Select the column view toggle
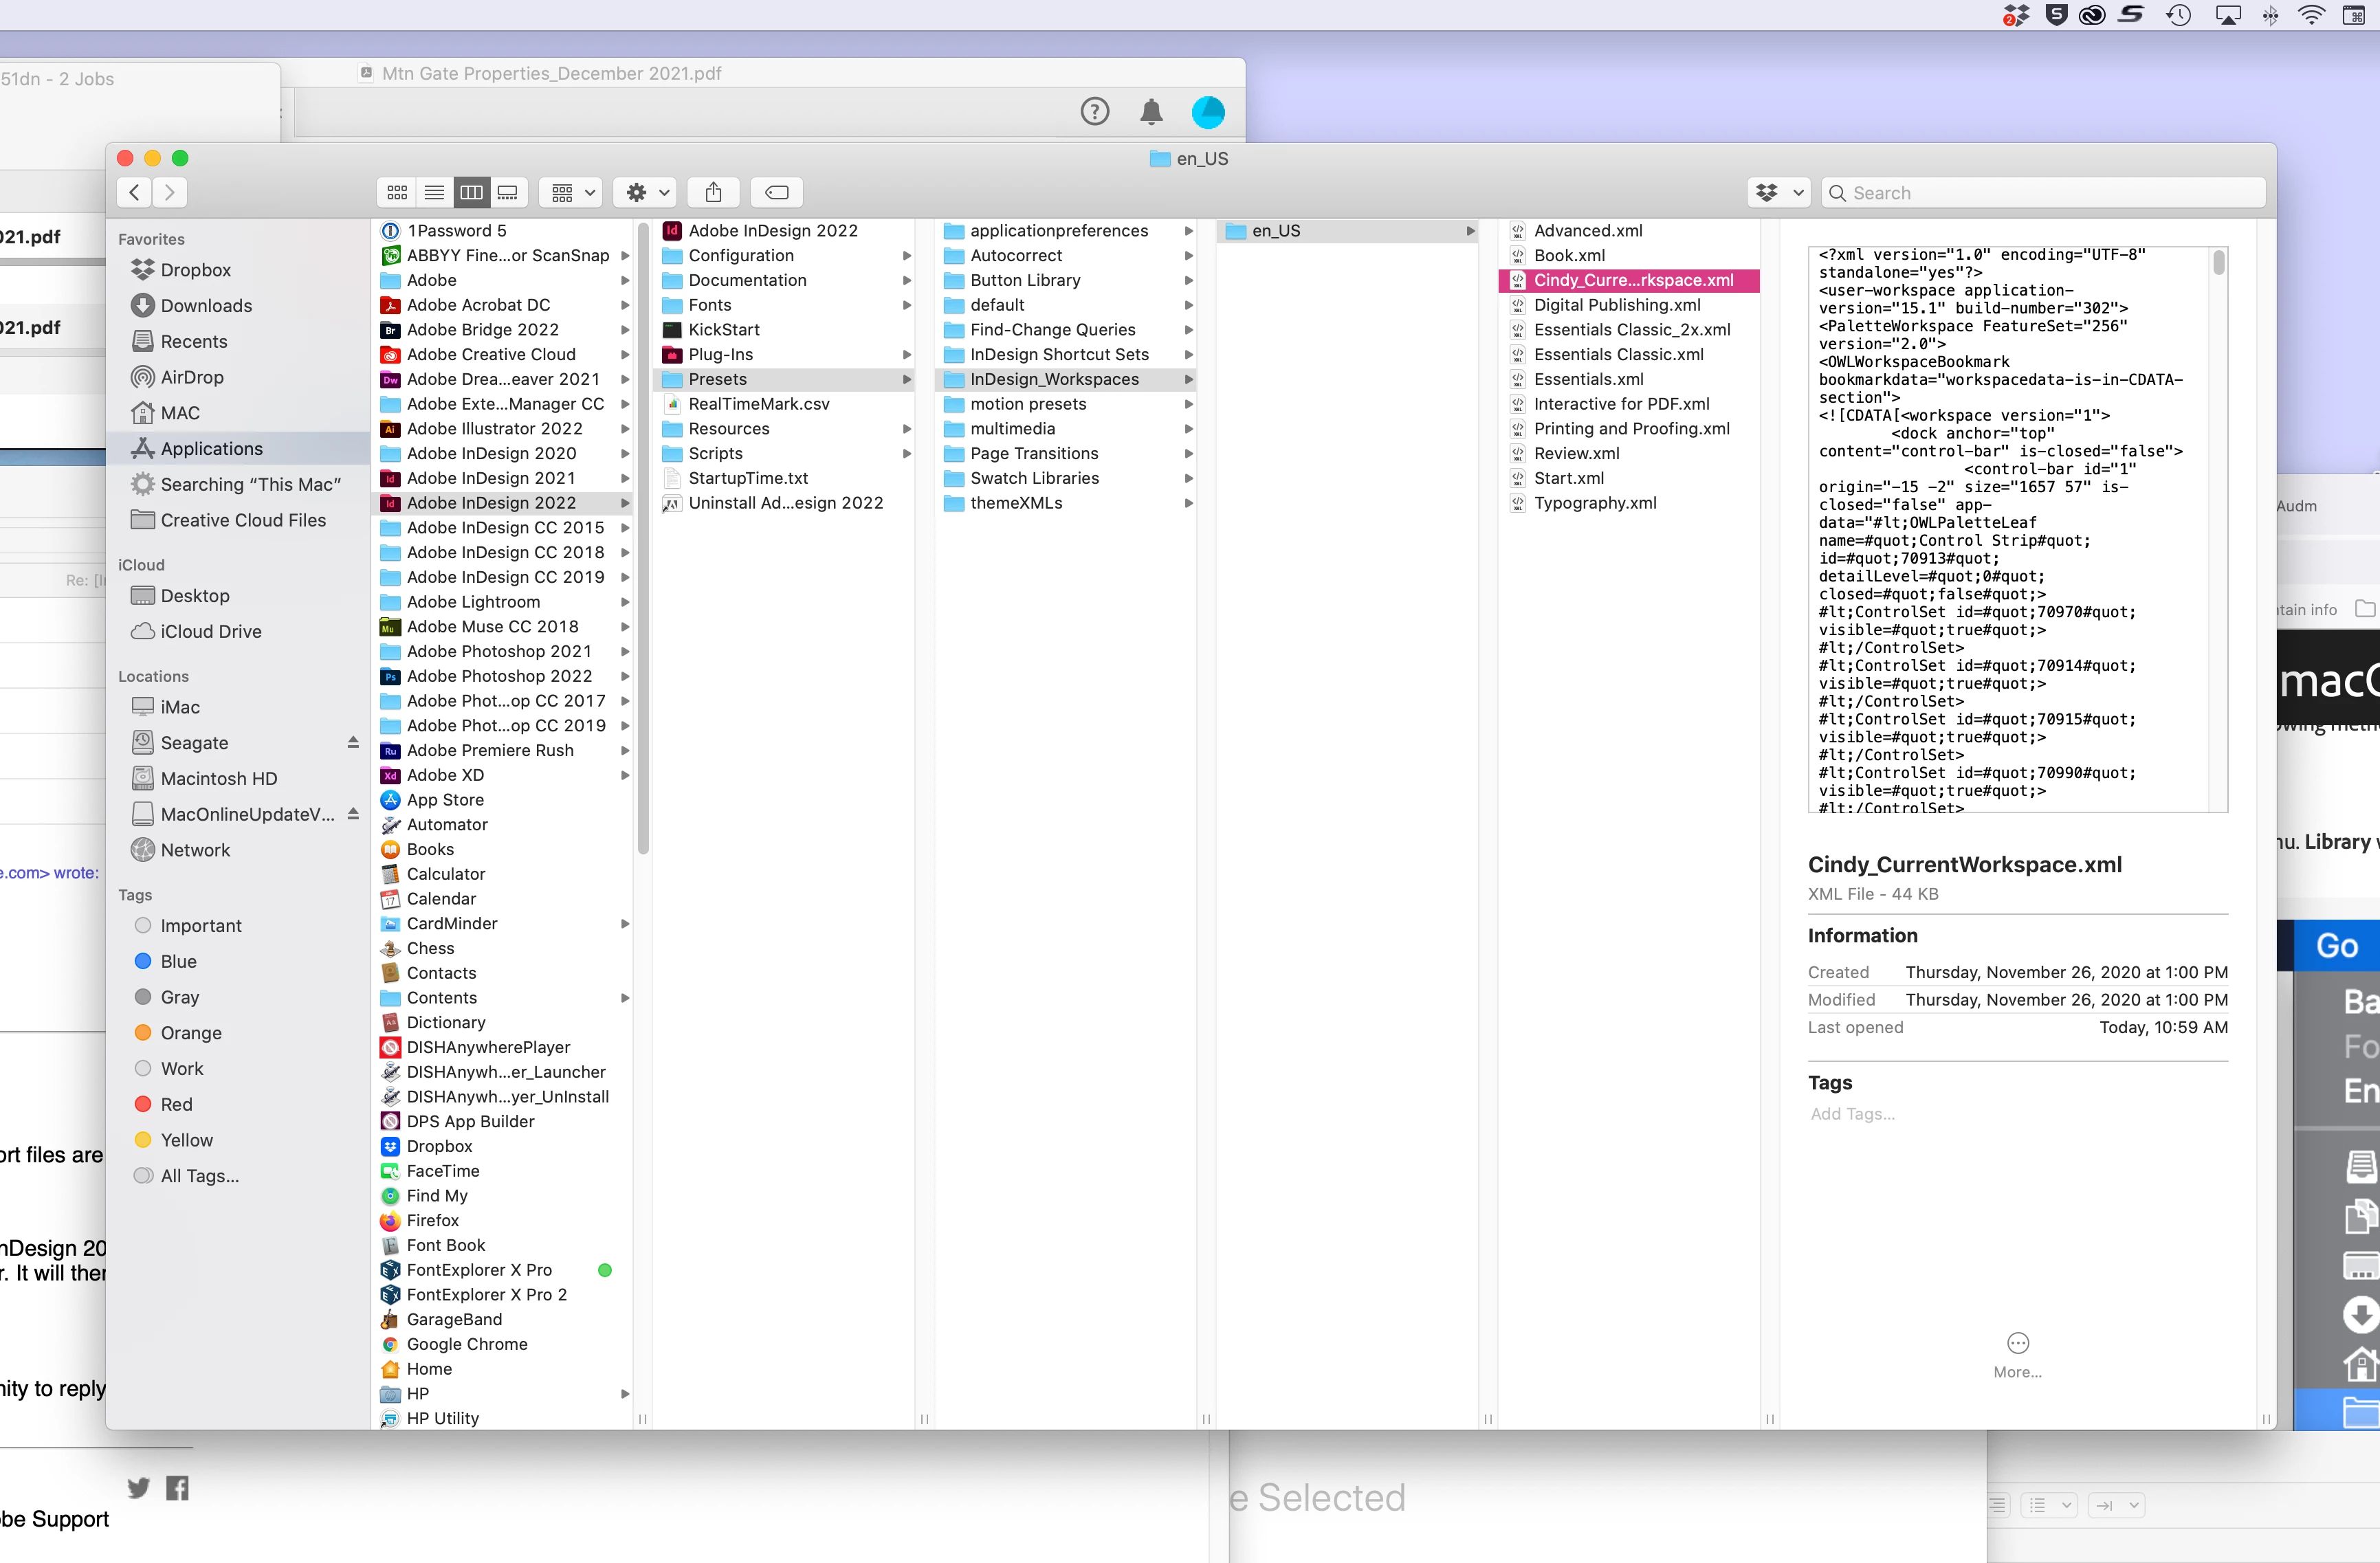 click(x=471, y=192)
